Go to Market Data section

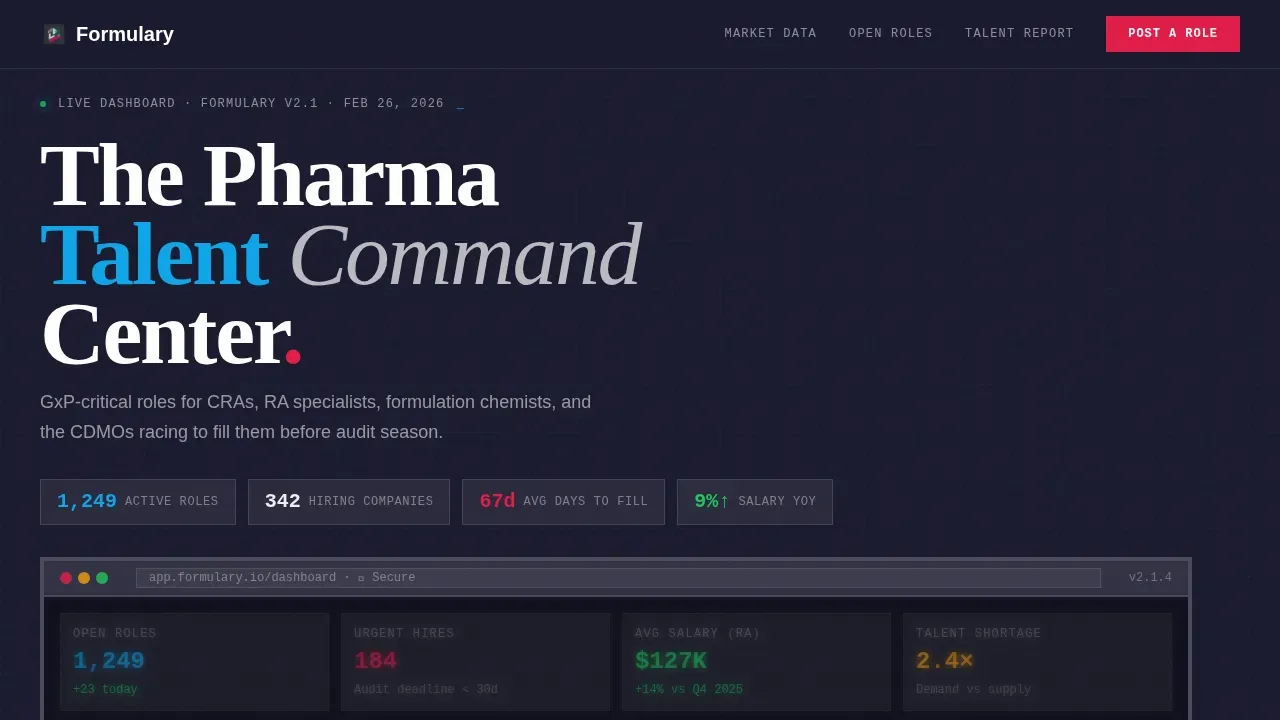770,34
